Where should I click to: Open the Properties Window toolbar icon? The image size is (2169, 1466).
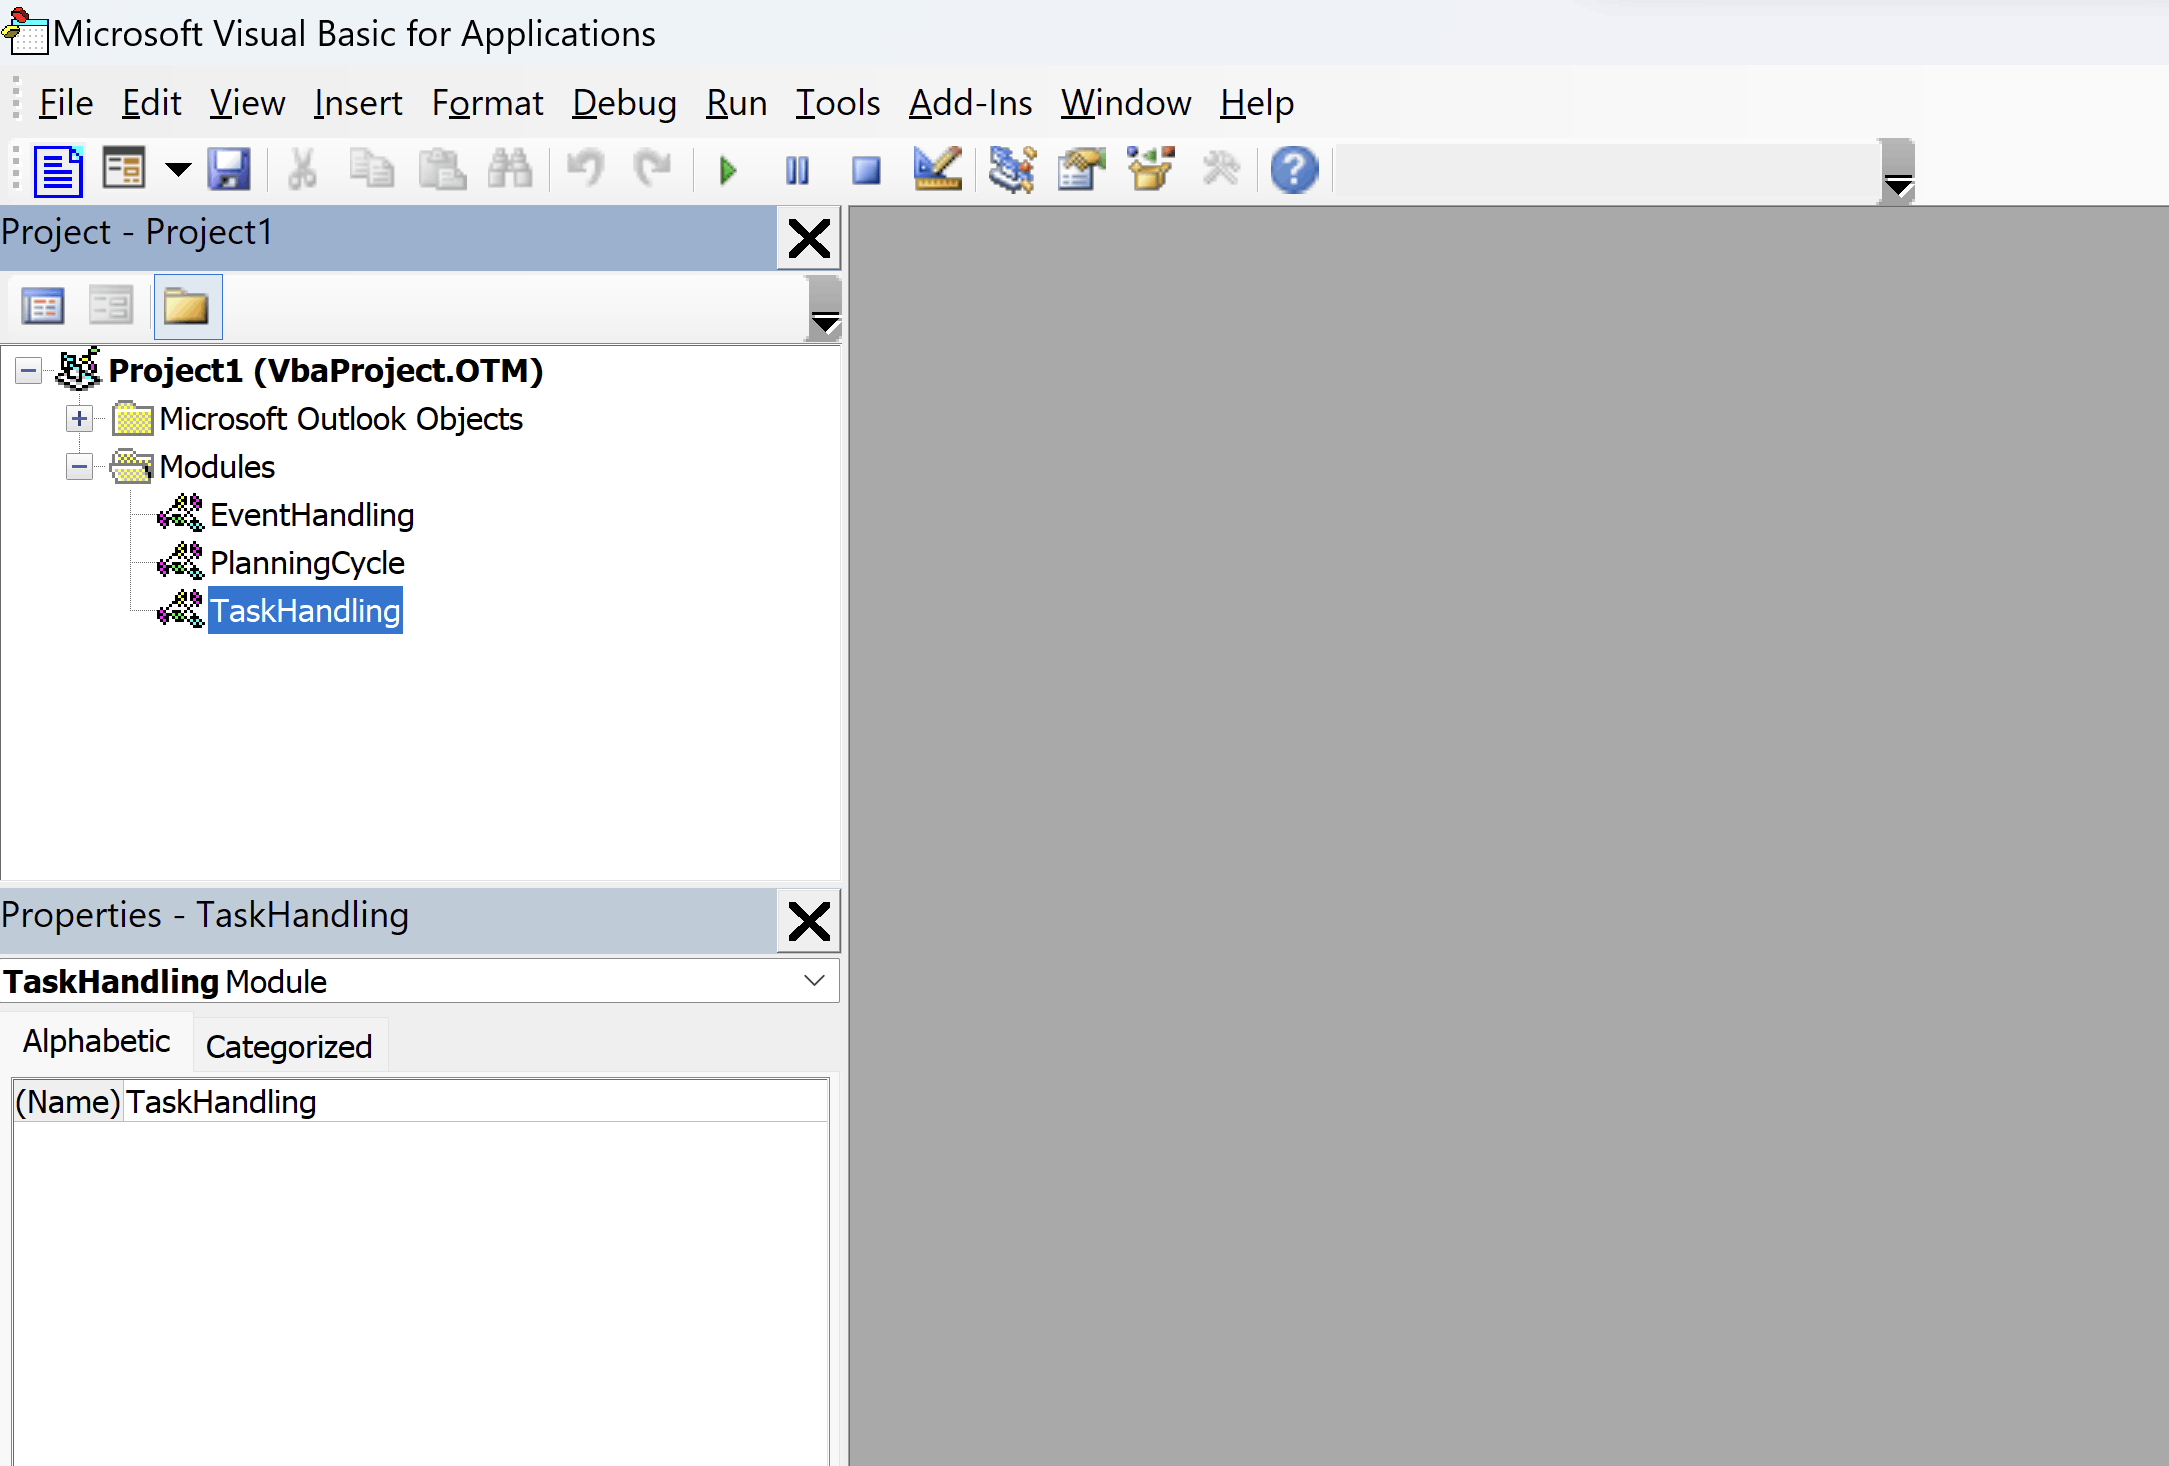(1081, 170)
